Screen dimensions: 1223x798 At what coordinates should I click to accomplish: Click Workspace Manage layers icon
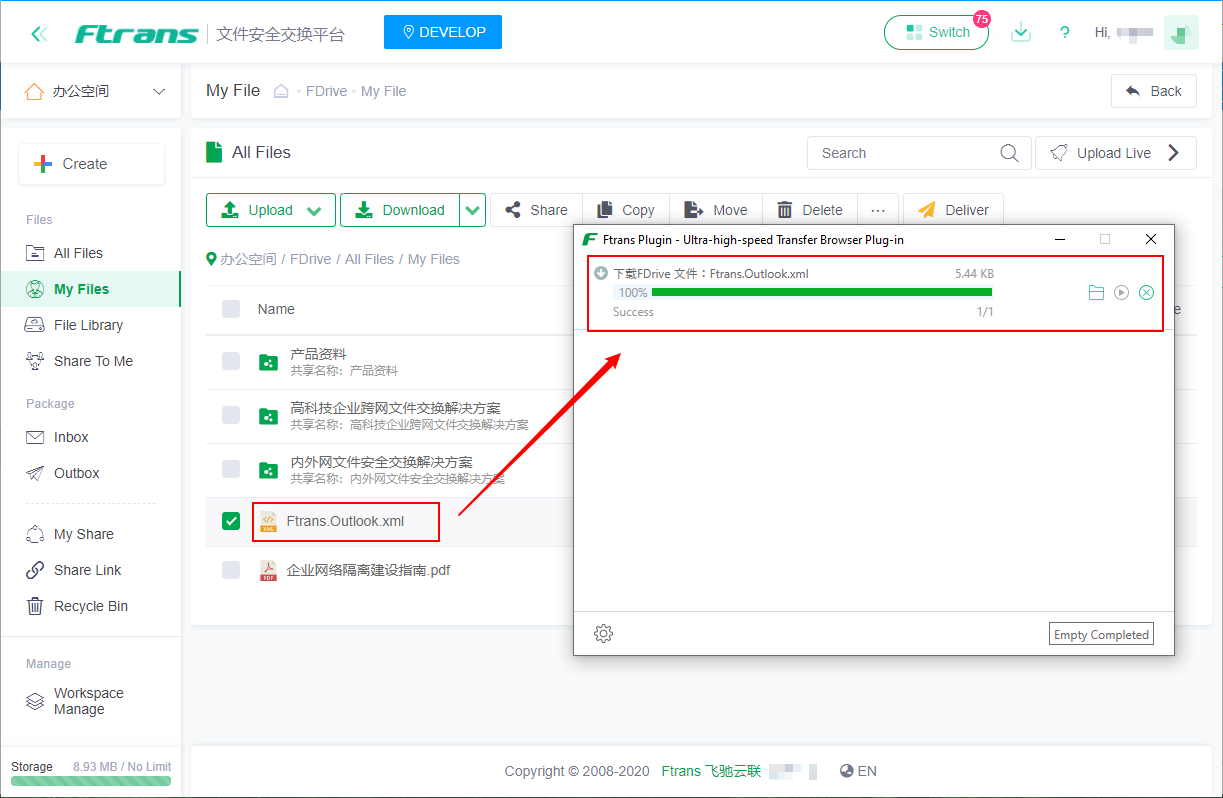[35, 701]
